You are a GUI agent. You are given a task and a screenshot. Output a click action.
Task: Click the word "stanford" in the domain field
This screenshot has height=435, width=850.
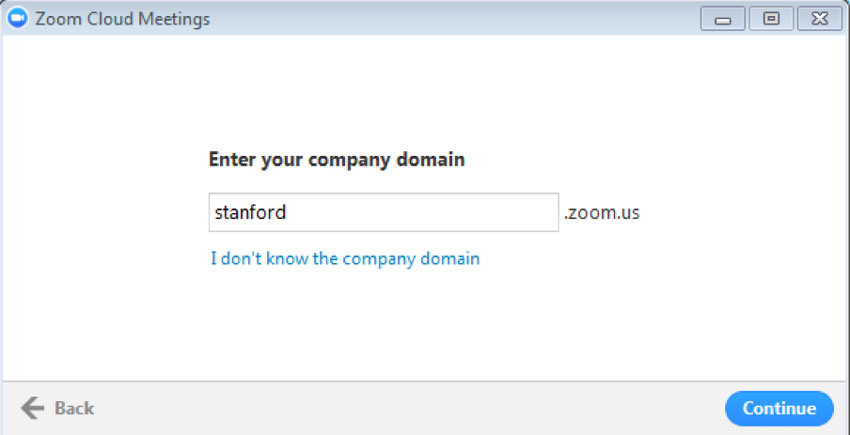tap(251, 212)
